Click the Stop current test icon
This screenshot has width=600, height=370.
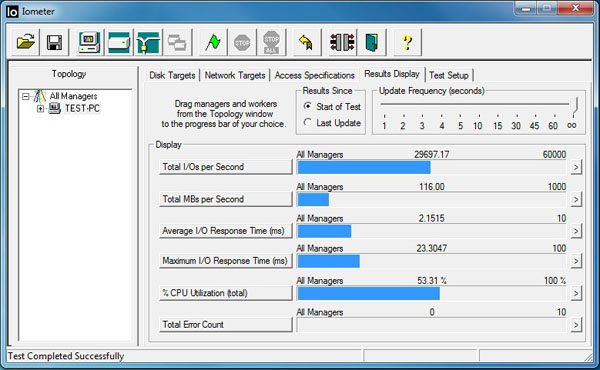tap(242, 42)
